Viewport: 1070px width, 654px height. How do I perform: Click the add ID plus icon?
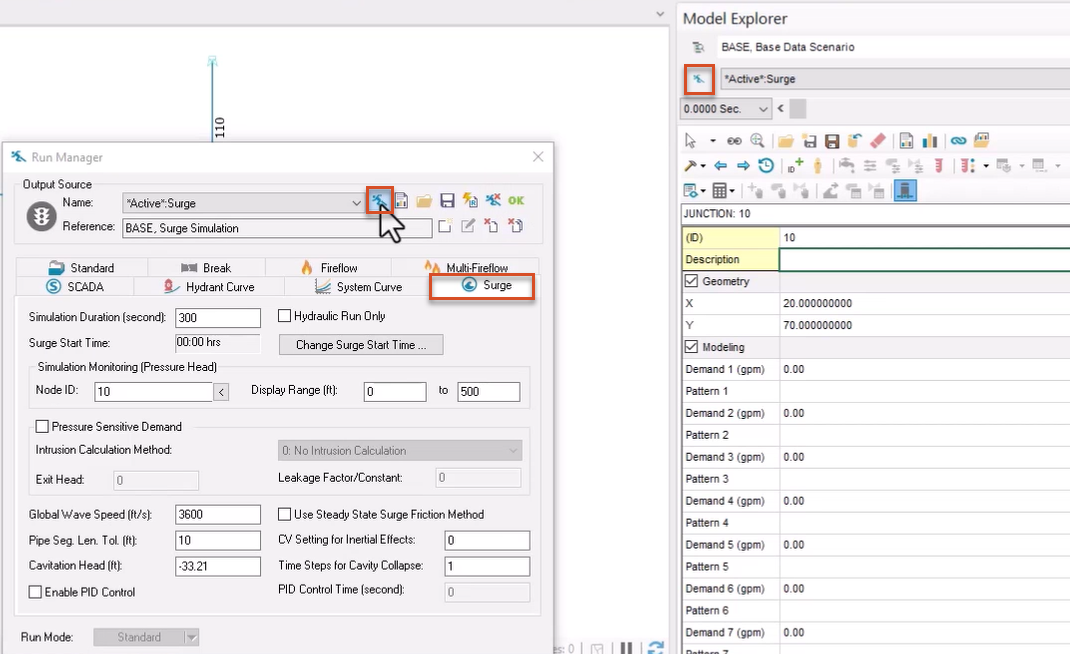(x=795, y=166)
